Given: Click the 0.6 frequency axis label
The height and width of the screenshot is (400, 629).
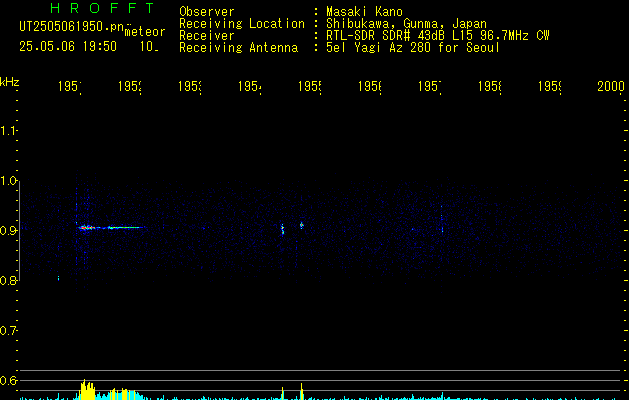Looking at the screenshot, I should (x=8, y=380).
